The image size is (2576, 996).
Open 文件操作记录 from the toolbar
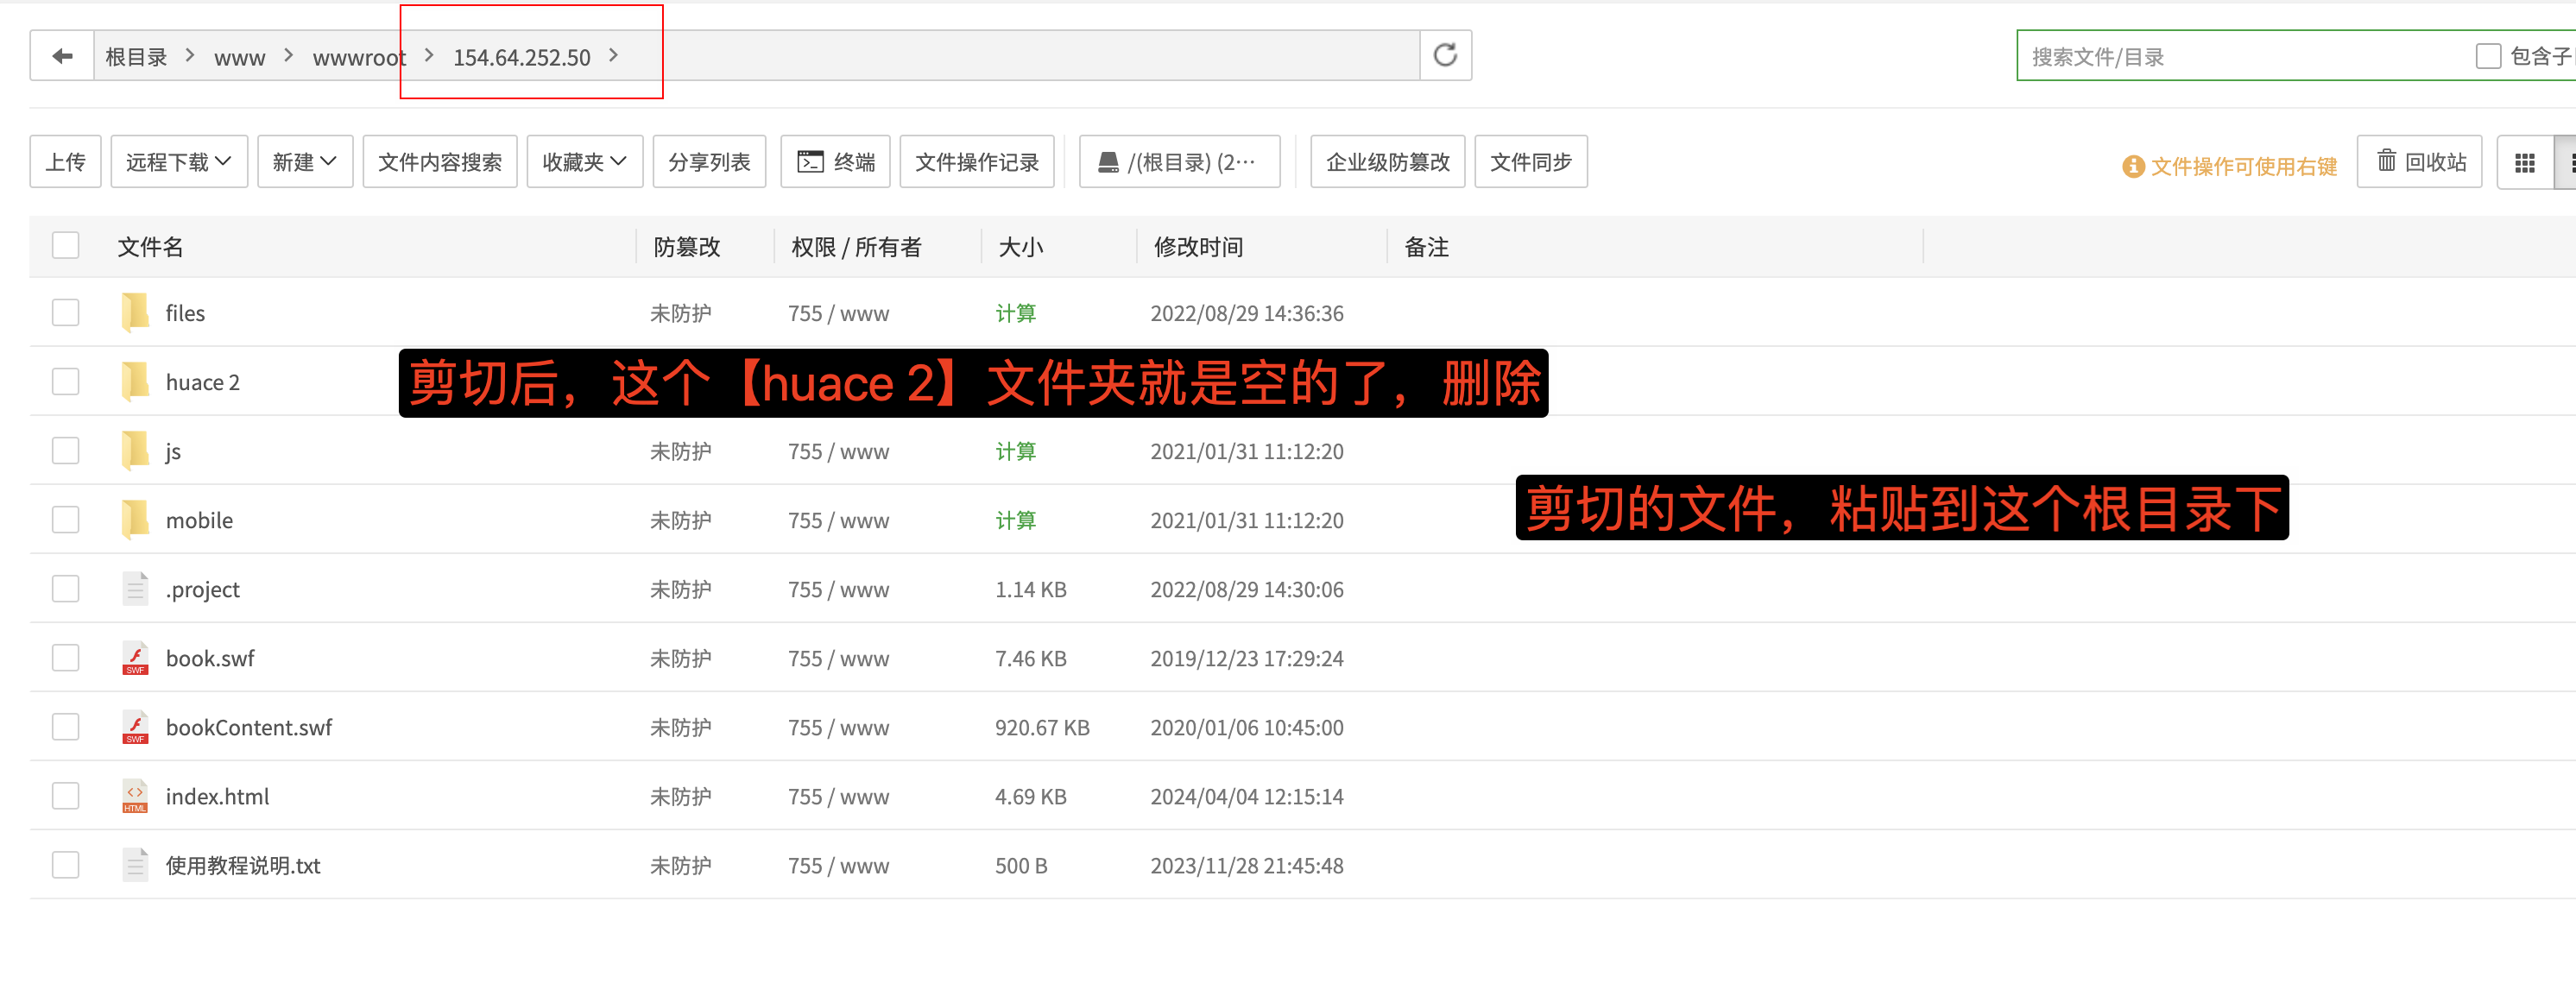(977, 161)
